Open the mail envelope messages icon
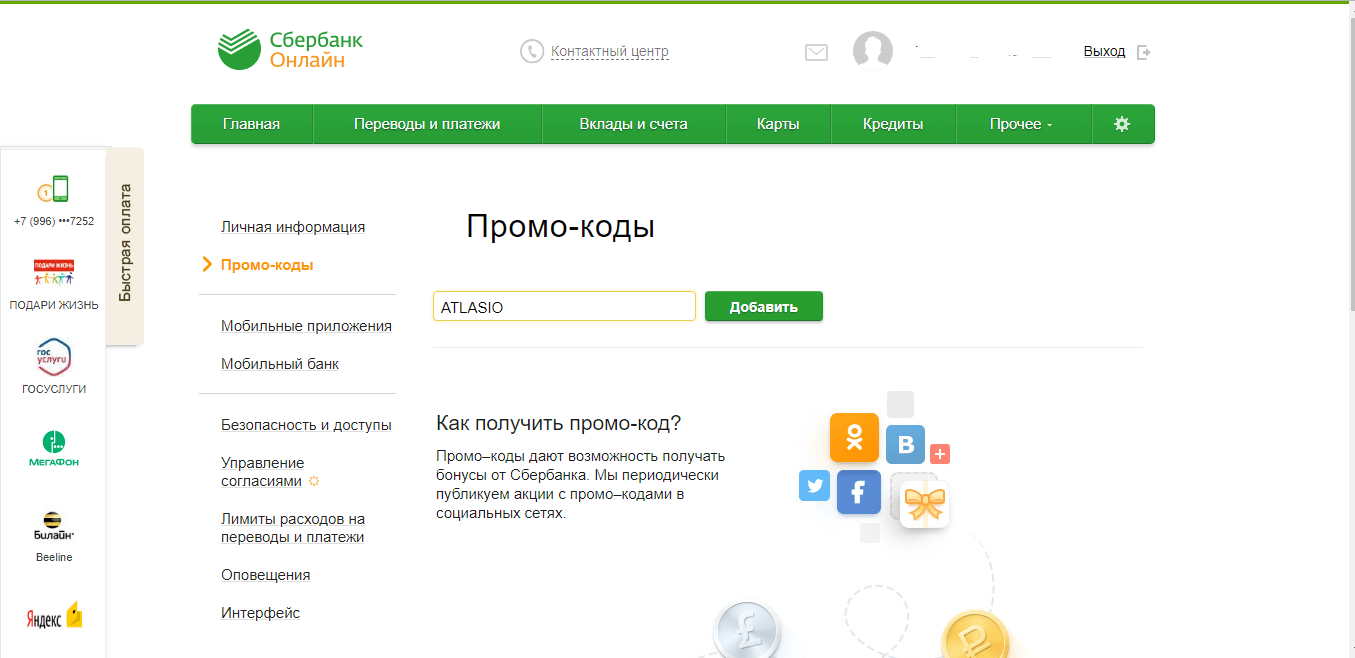 [x=816, y=52]
